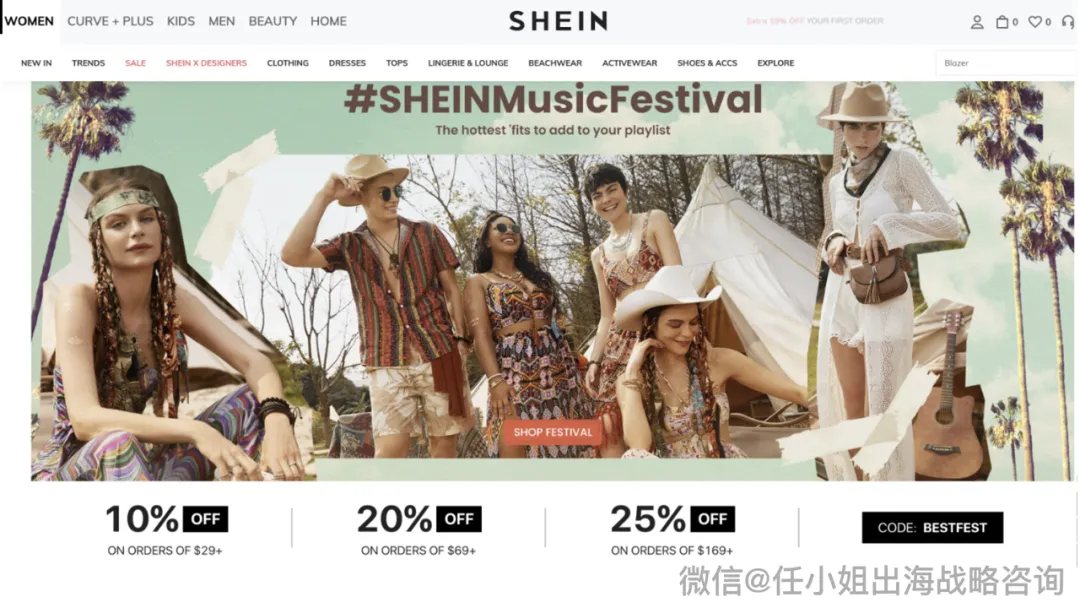Open the SALE menu item
The height and width of the screenshot is (608, 1080).
(x=136, y=63)
